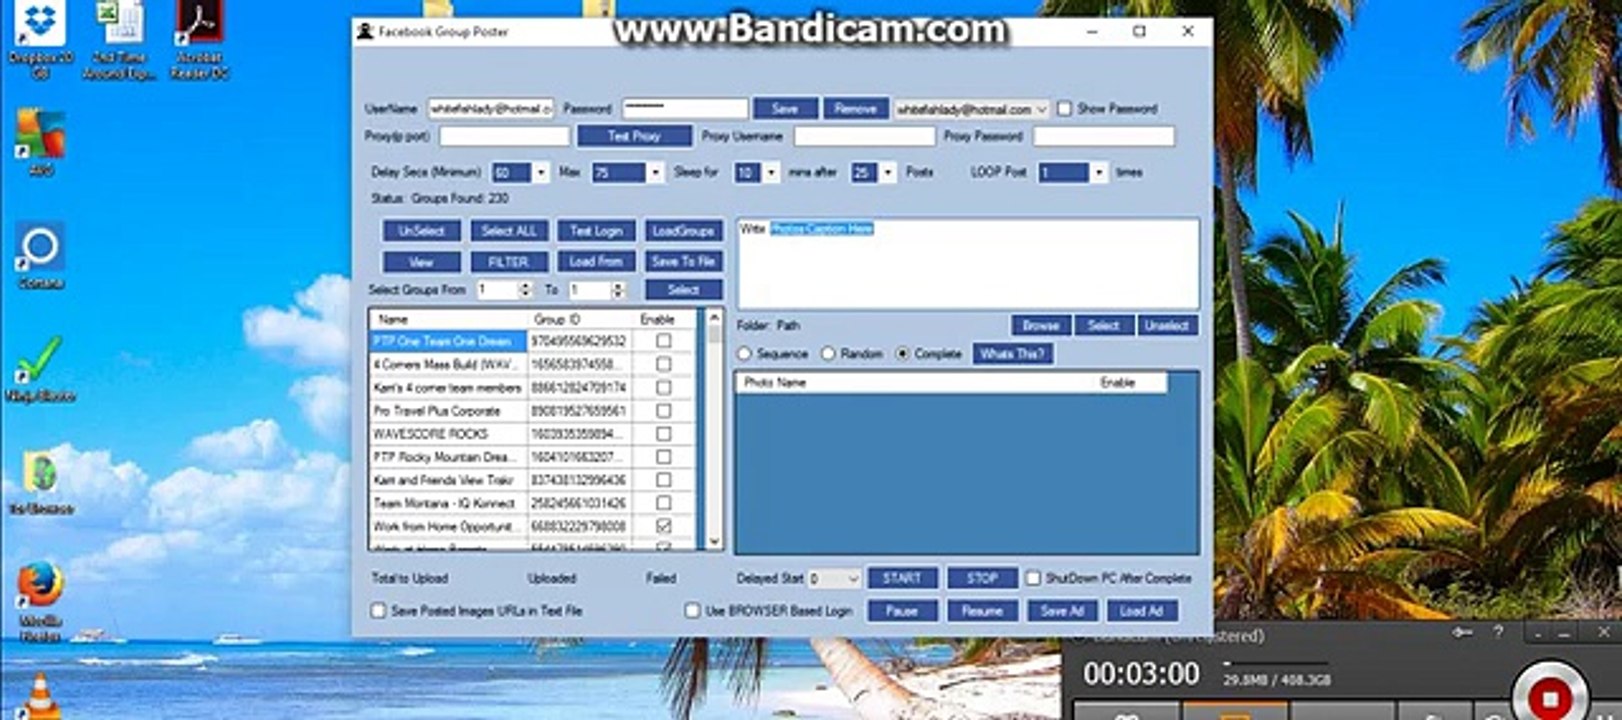
Task: Open the Sleep for minutes dropdown
Action: 771,173
